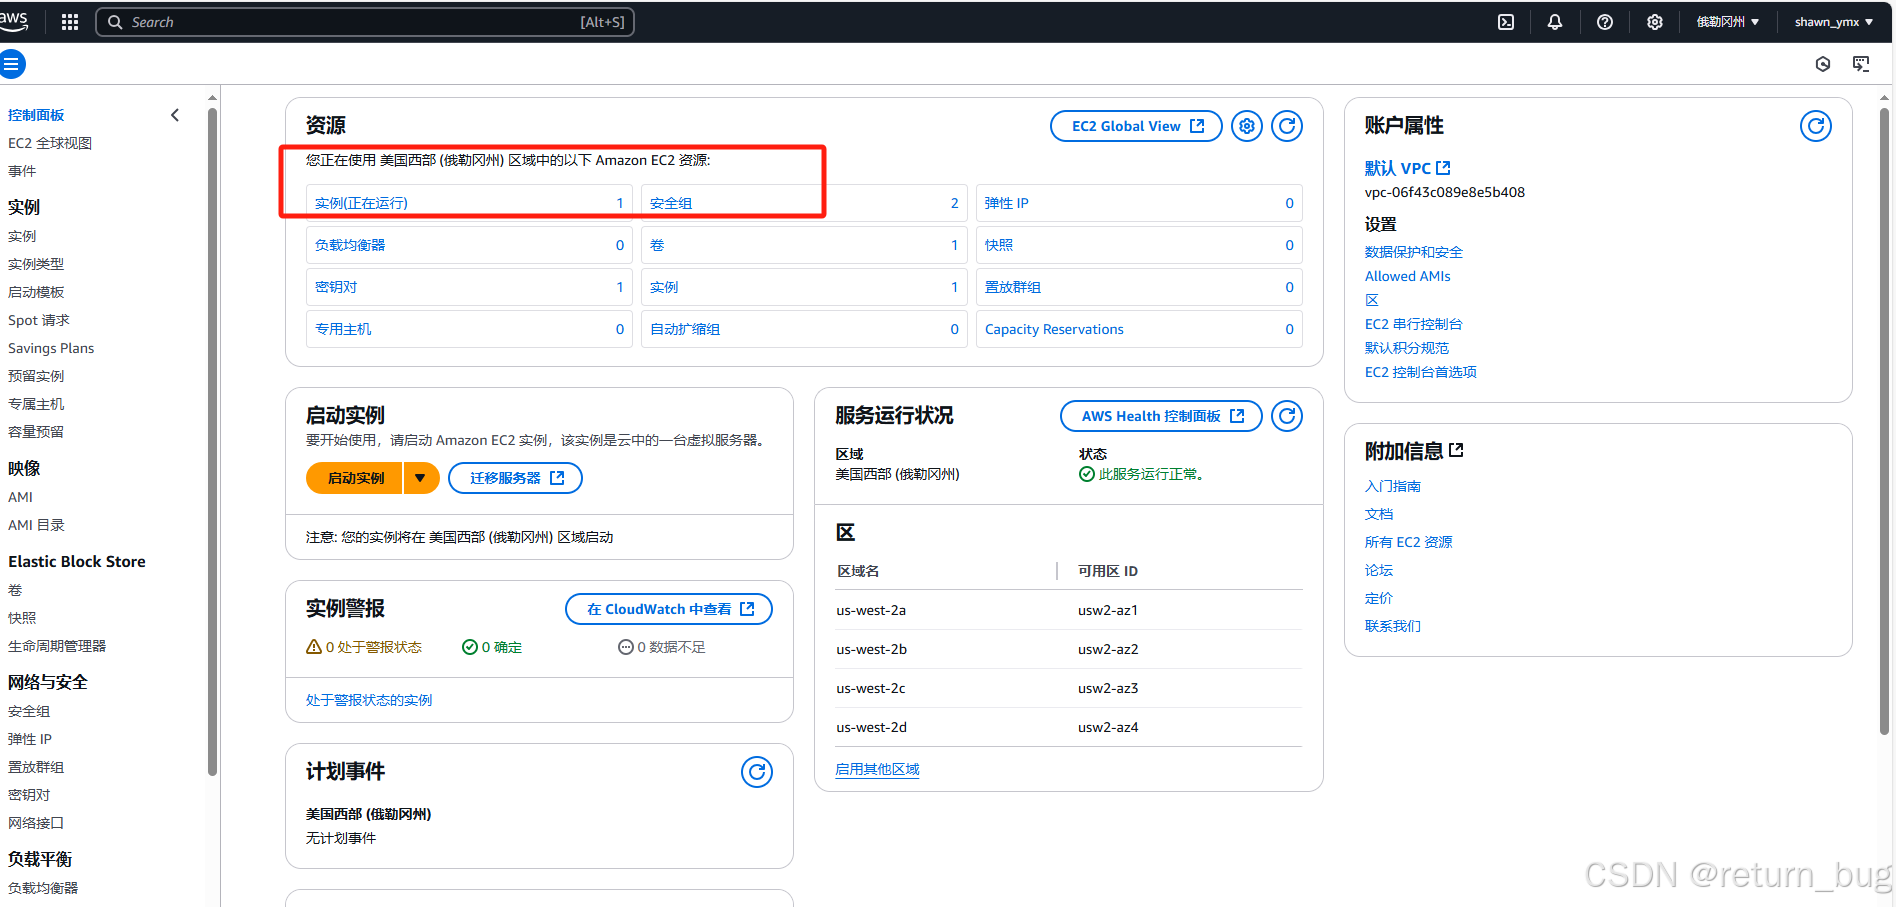Click 处于警报状态的实例 link
The height and width of the screenshot is (907, 1896).
[x=369, y=700]
